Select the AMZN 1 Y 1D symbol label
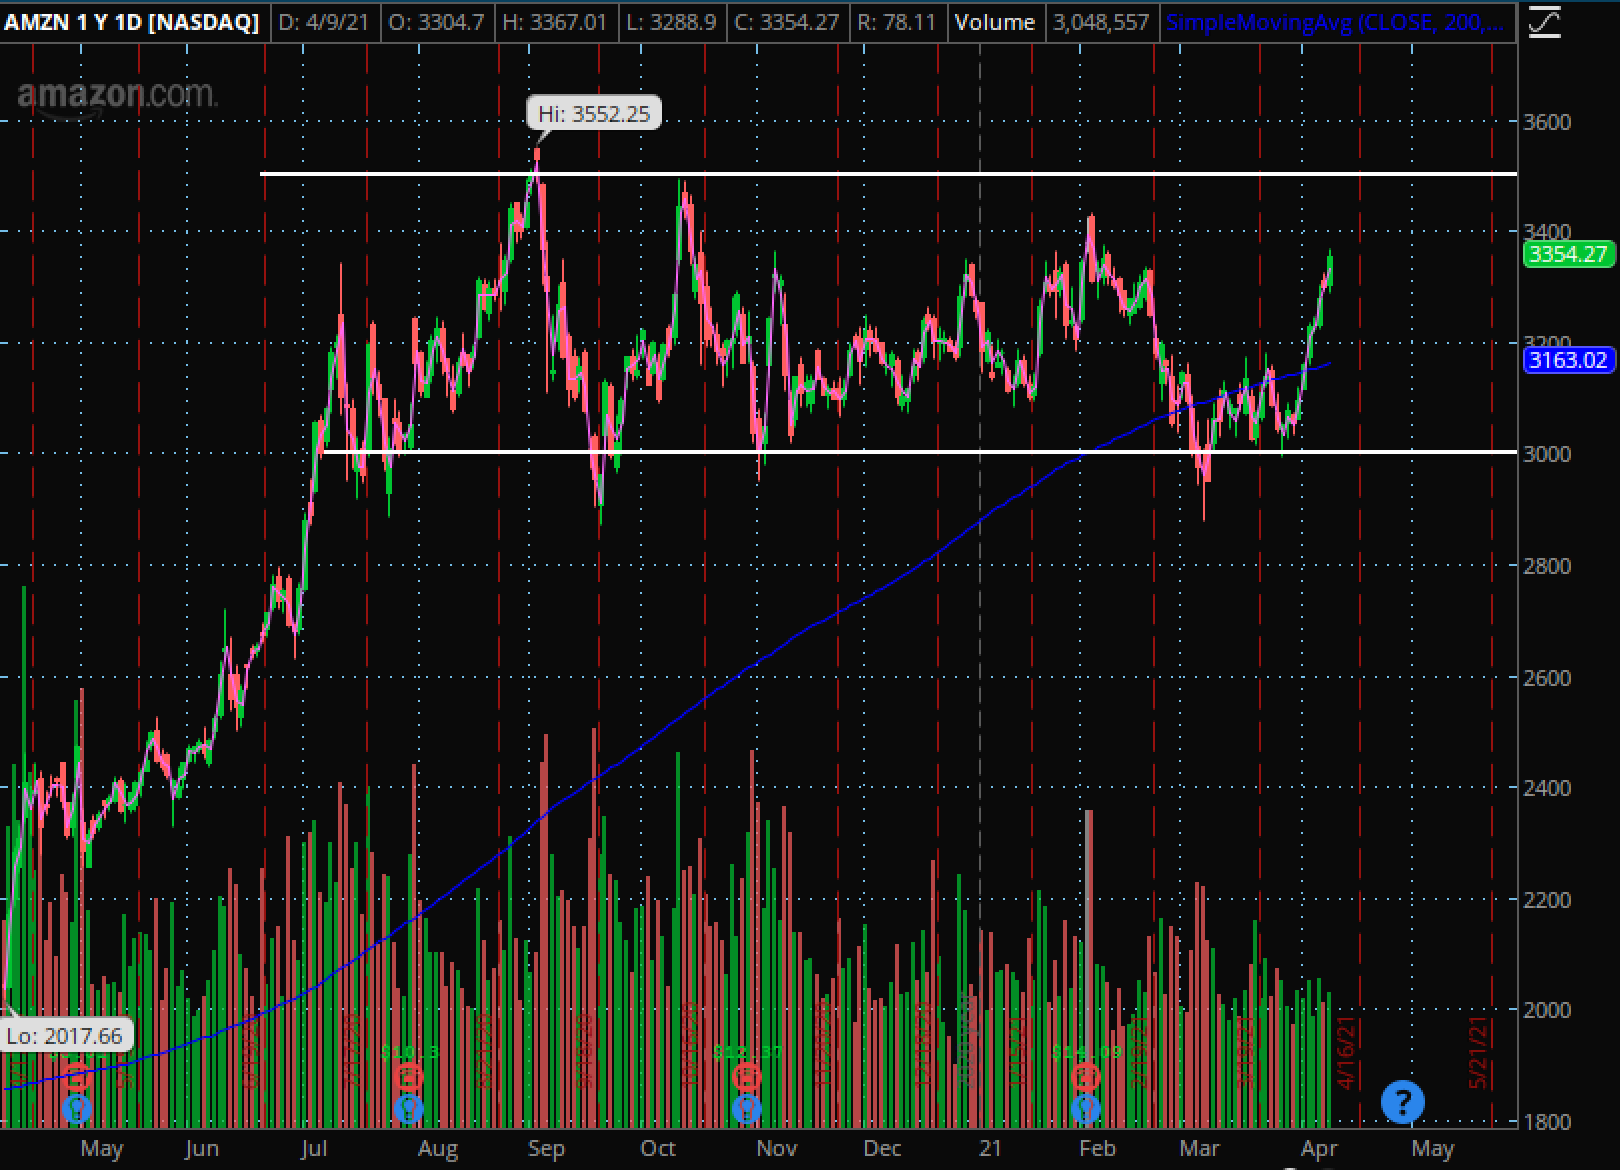 (133, 22)
